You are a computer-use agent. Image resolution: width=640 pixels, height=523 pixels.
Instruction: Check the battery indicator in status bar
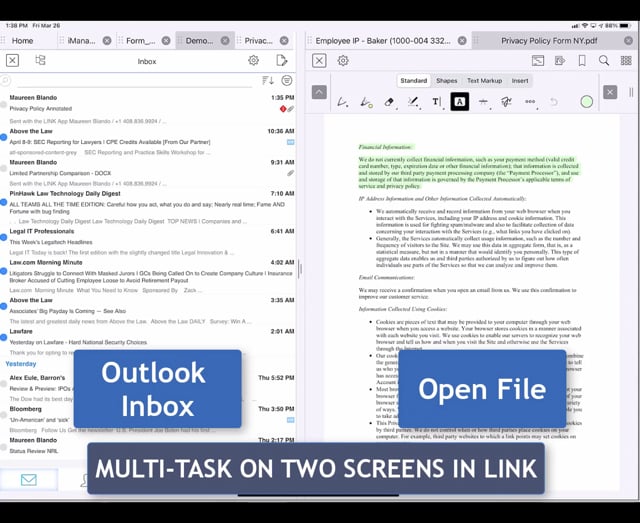click(625, 25)
